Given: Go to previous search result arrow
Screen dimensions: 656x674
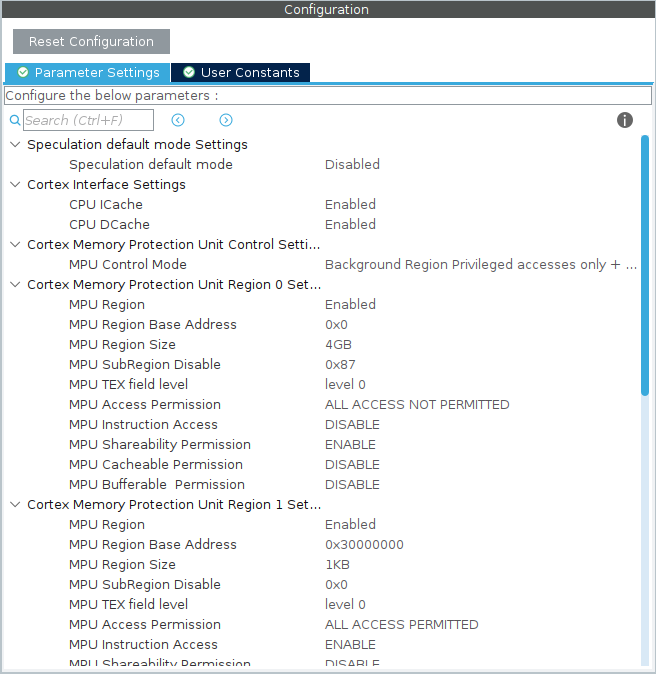Looking at the screenshot, I should tap(178, 120).
